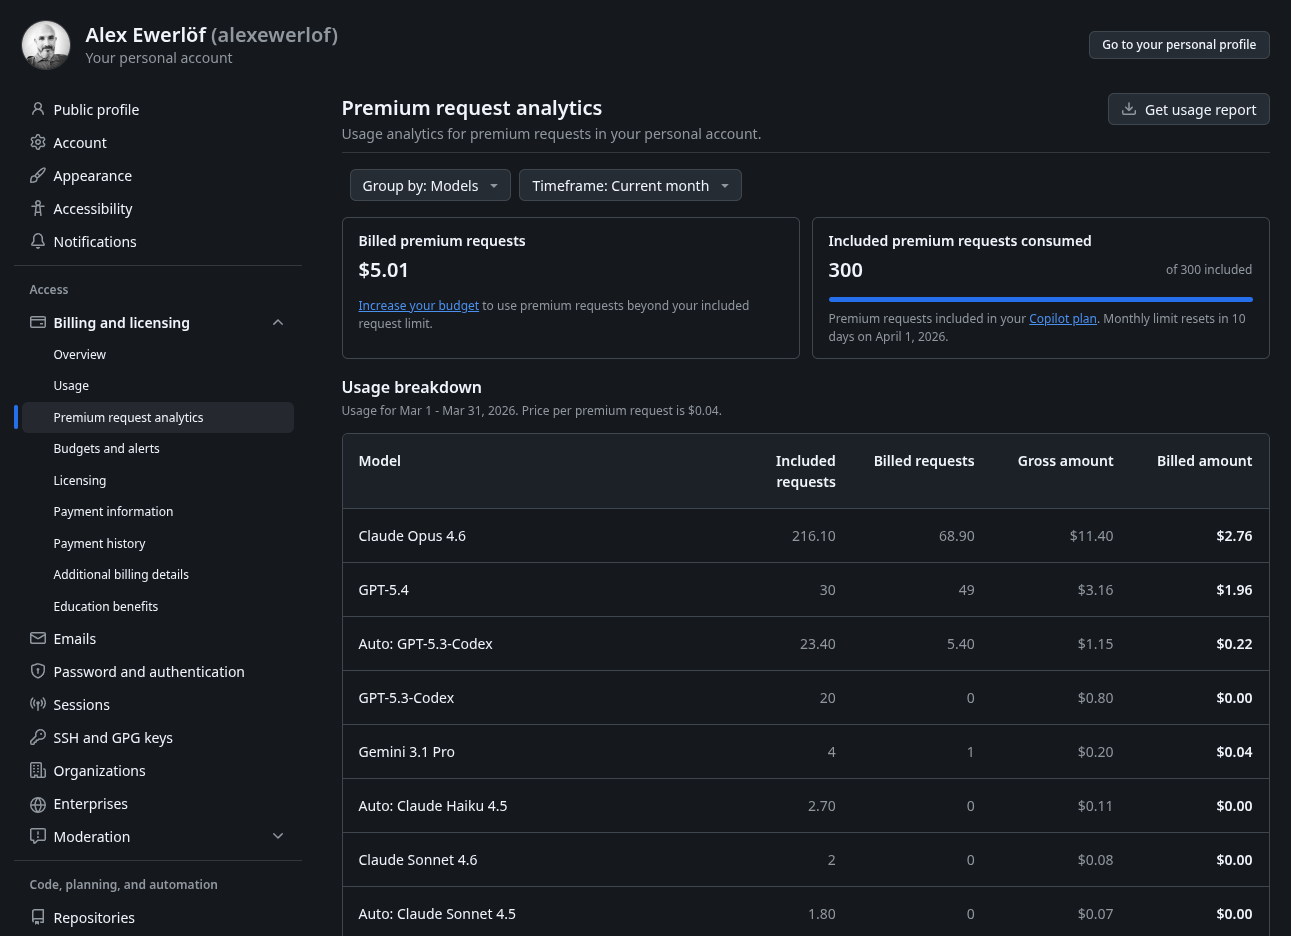The image size is (1291, 936).
Task: Click the Enterprises globe icon
Action: (38, 804)
